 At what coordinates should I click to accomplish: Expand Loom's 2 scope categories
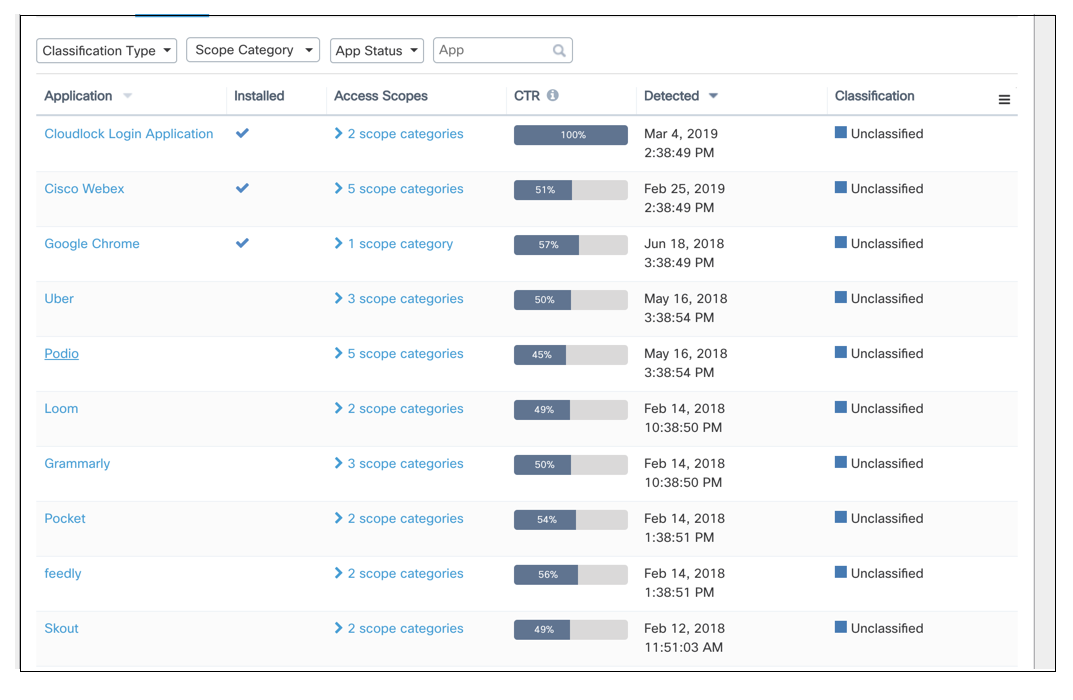398,409
